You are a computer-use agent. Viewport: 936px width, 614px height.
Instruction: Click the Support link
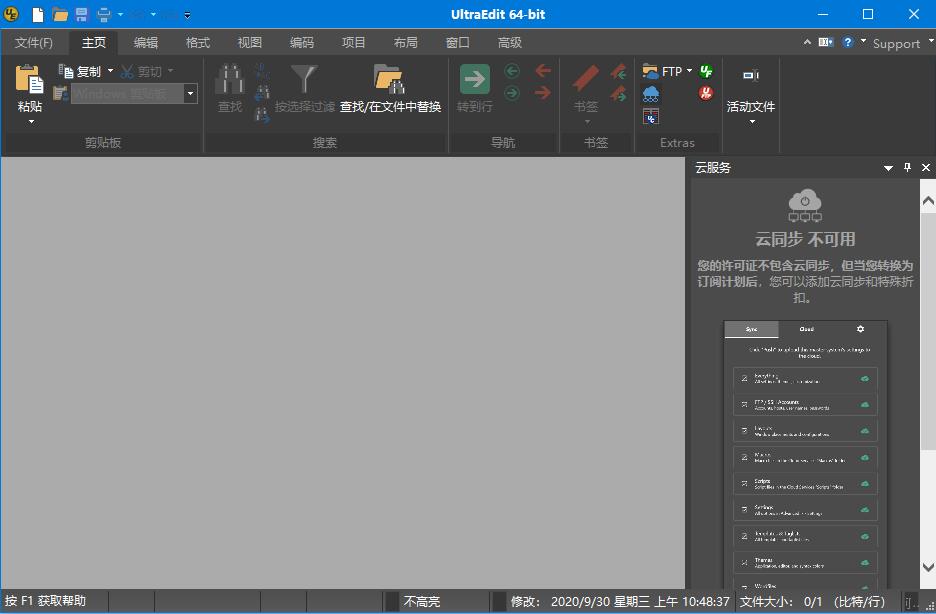(x=896, y=44)
